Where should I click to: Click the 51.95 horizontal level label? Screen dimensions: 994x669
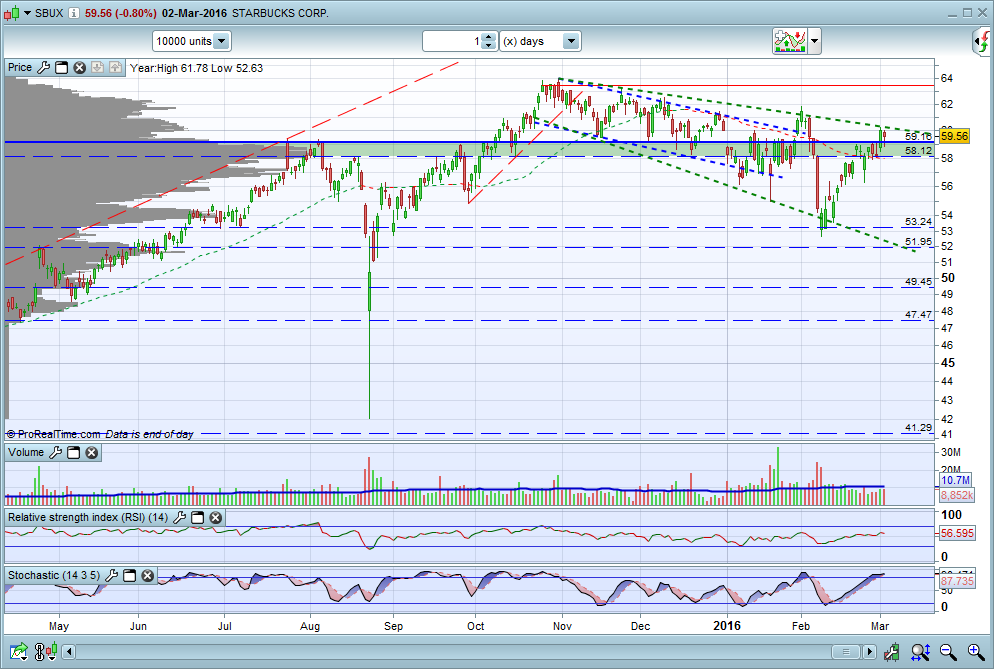tap(918, 242)
